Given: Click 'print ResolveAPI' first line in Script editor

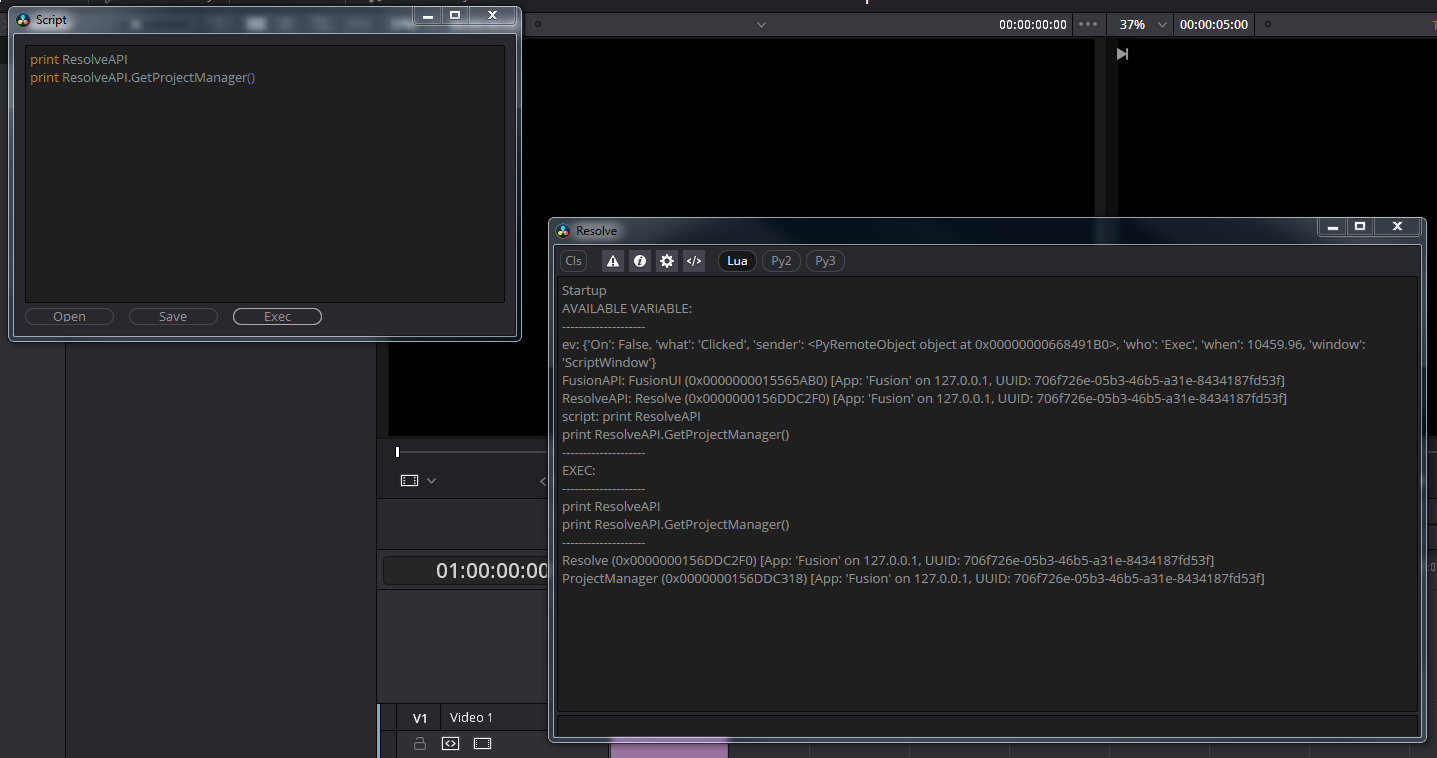Looking at the screenshot, I should (x=79, y=59).
